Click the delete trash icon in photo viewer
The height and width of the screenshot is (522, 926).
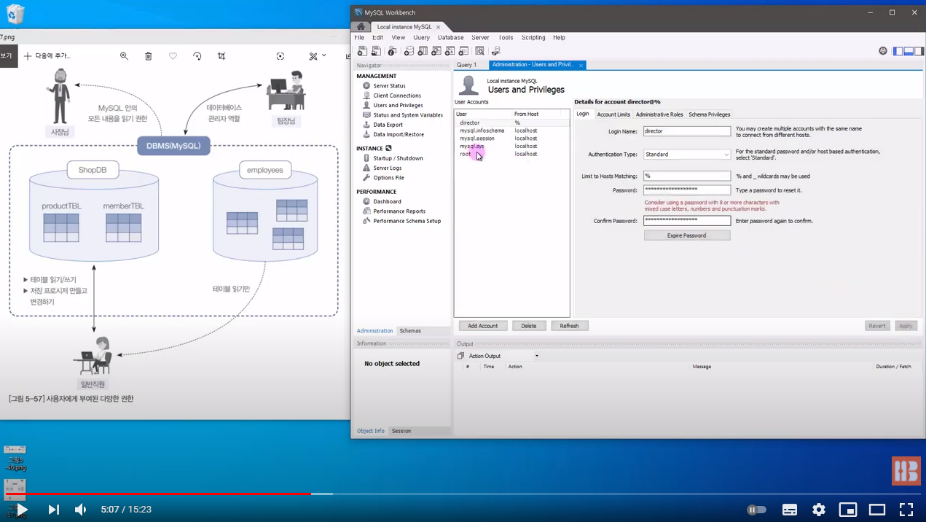pyautogui.click(x=148, y=56)
